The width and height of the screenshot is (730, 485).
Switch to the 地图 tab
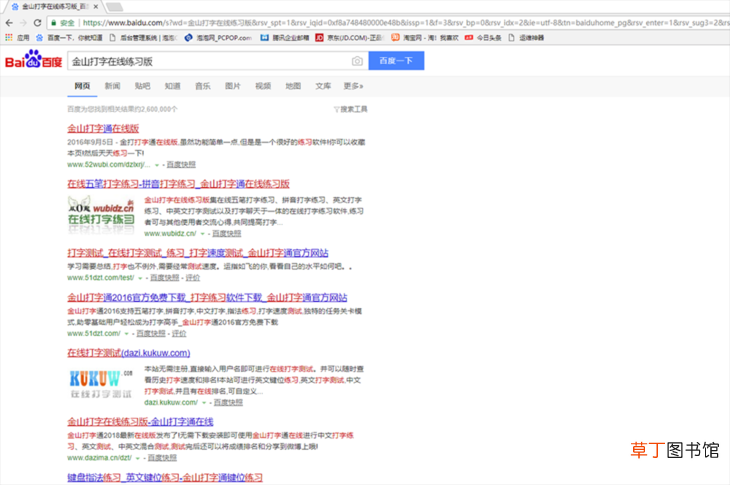pyautogui.click(x=293, y=86)
